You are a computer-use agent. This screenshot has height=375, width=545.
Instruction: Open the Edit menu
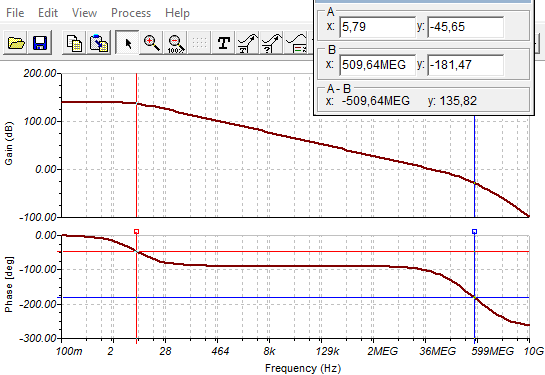(48, 13)
